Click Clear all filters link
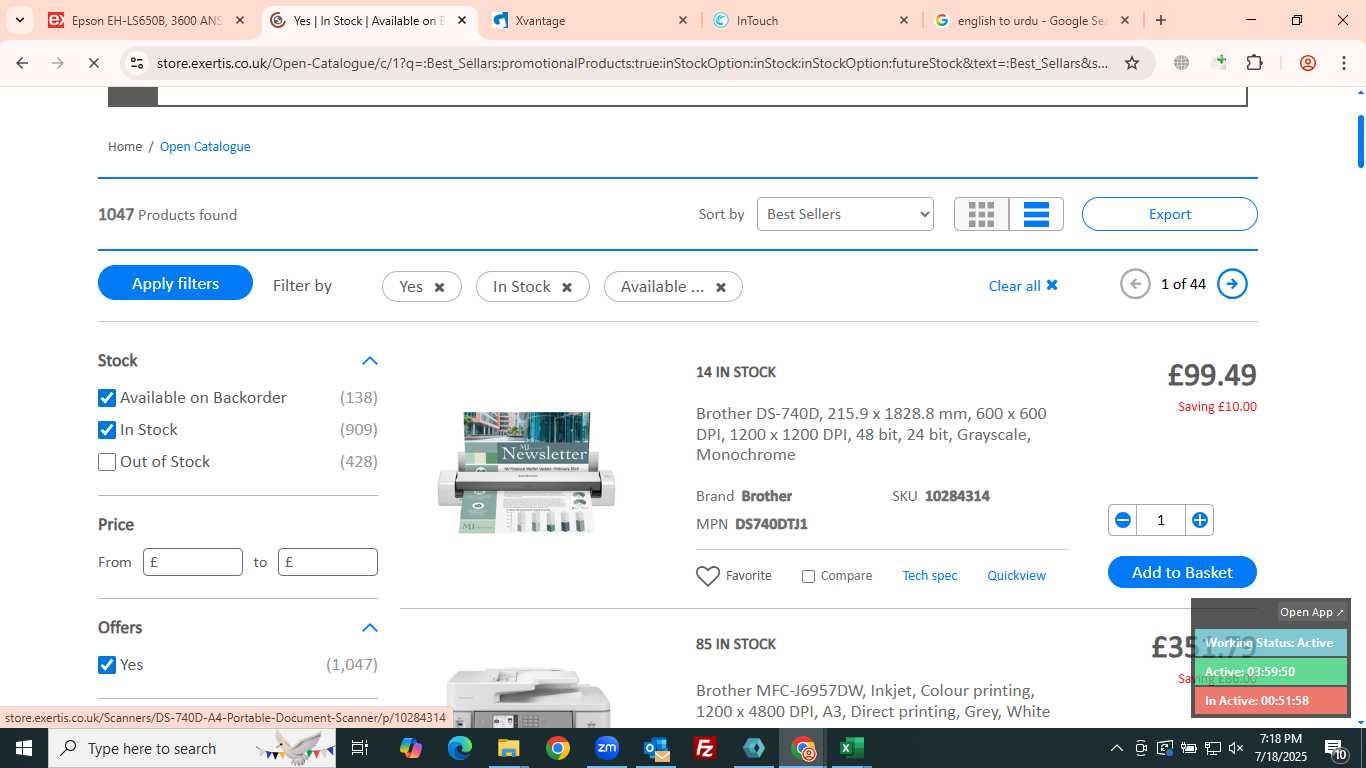The width and height of the screenshot is (1366, 768). tap(1023, 286)
